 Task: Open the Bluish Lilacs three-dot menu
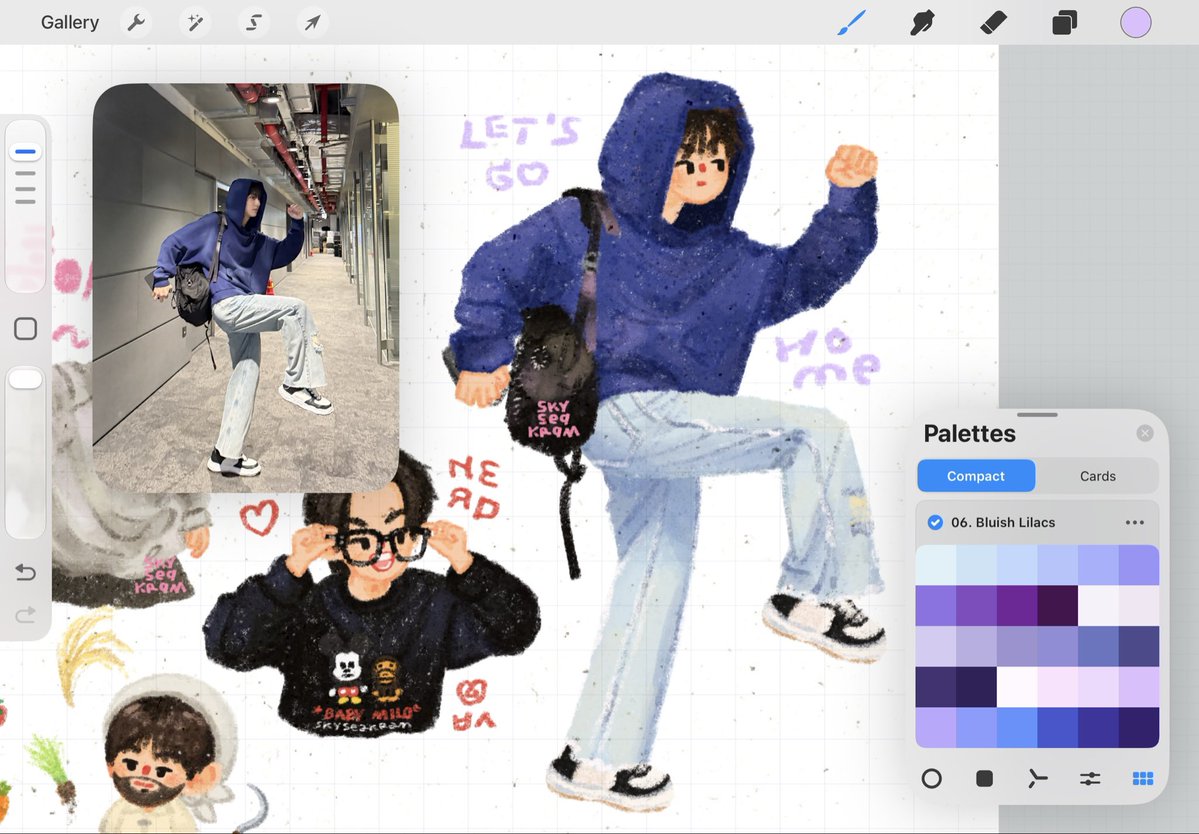point(1135,522)
